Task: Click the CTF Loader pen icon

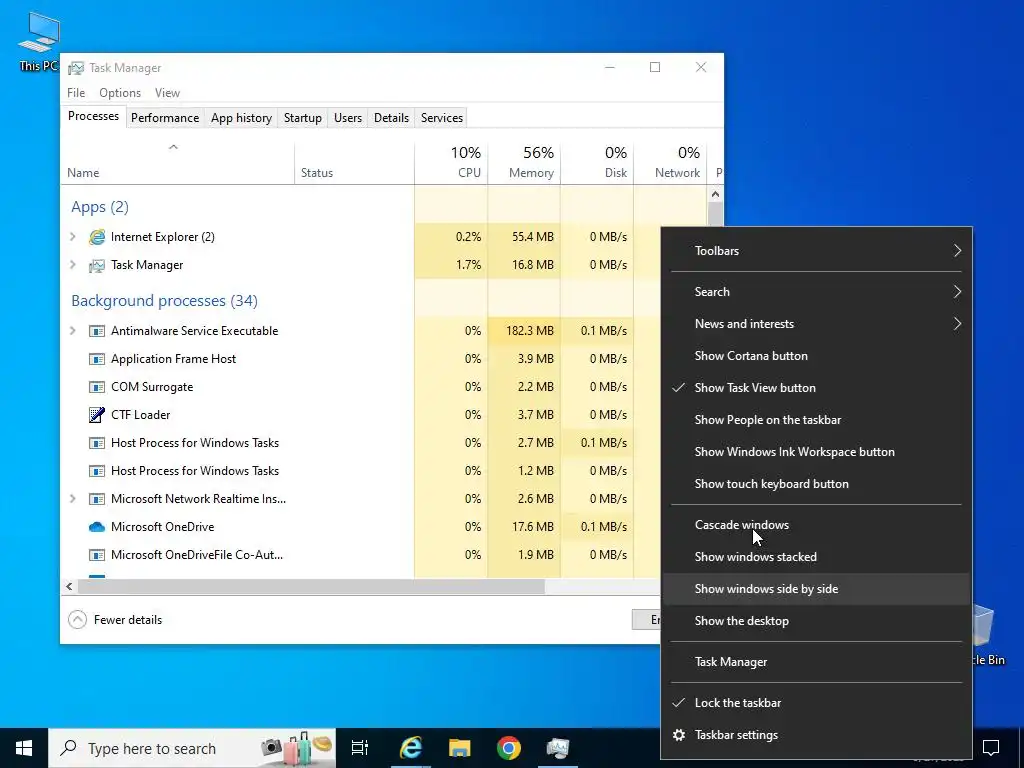Action: [97, 415]
